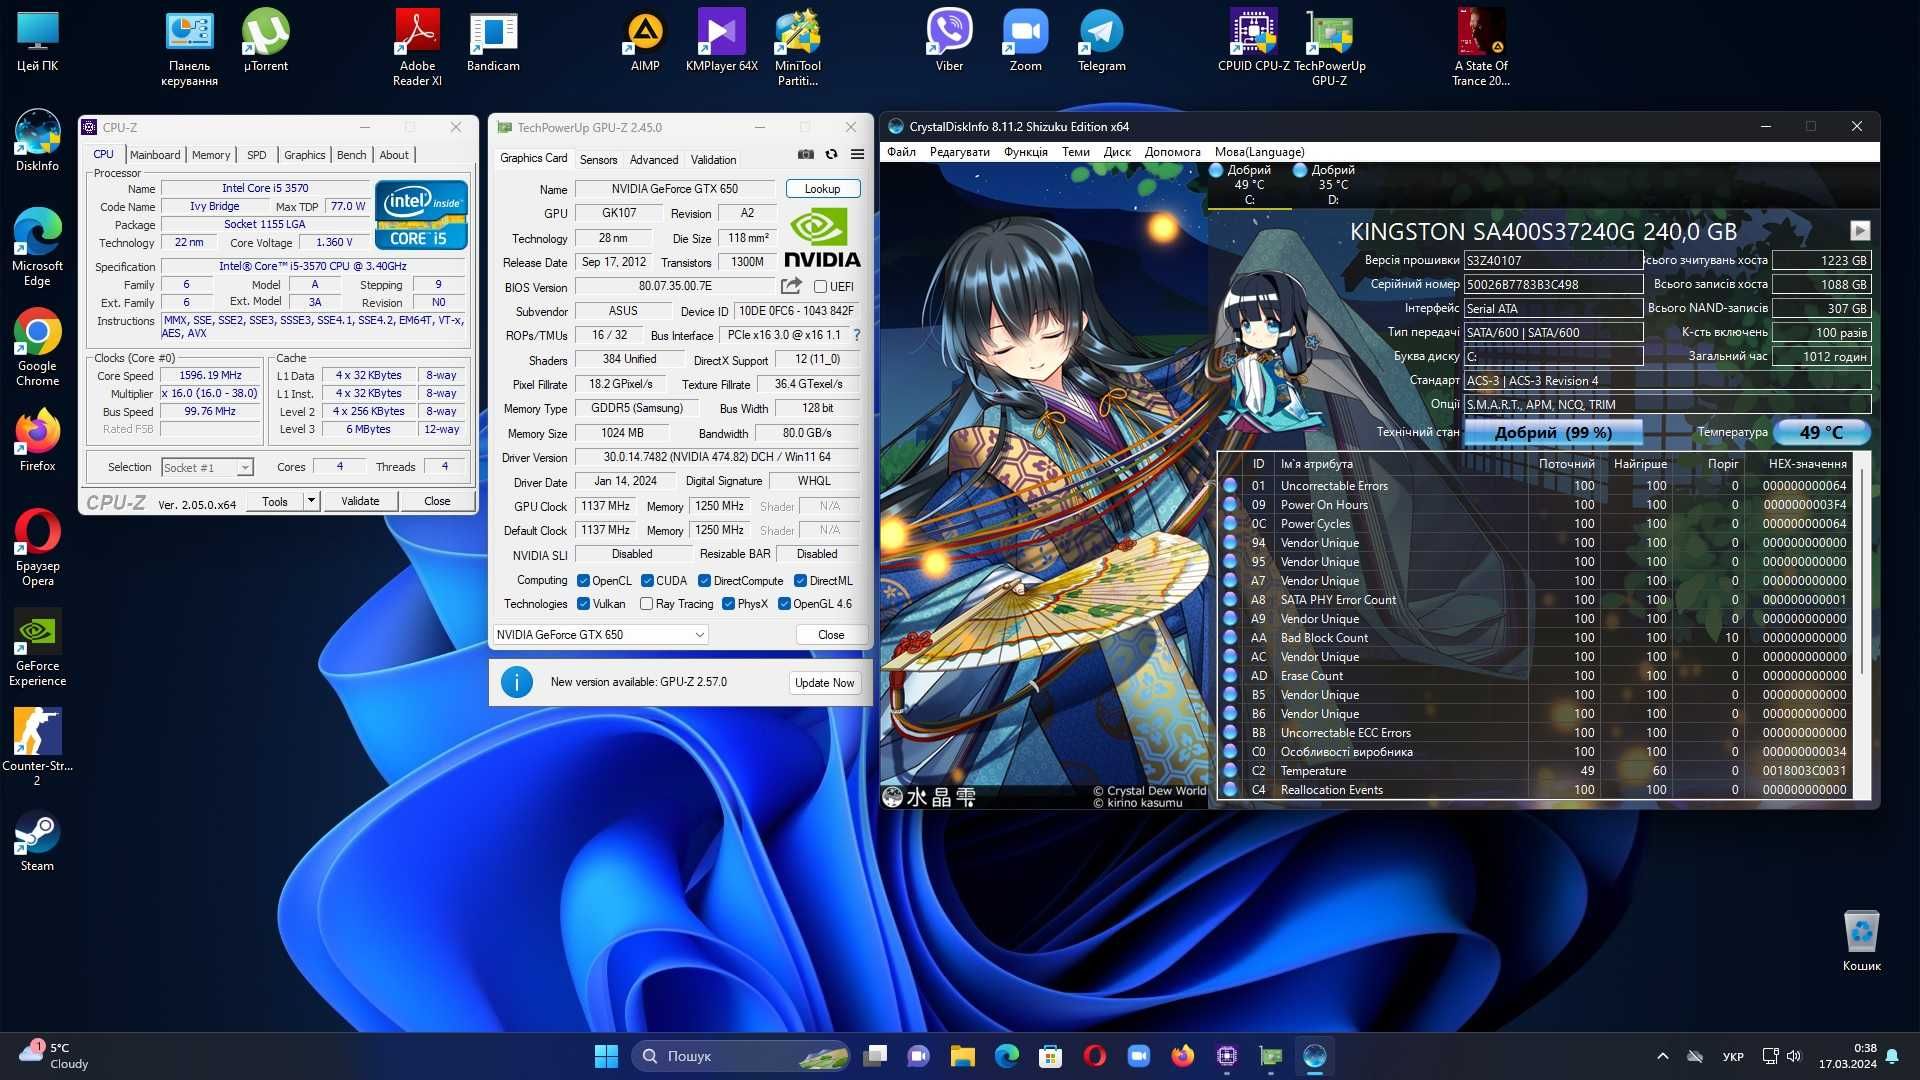
Task: Click the Добрий (99 %) health status button
Action: pos(1553,433)
